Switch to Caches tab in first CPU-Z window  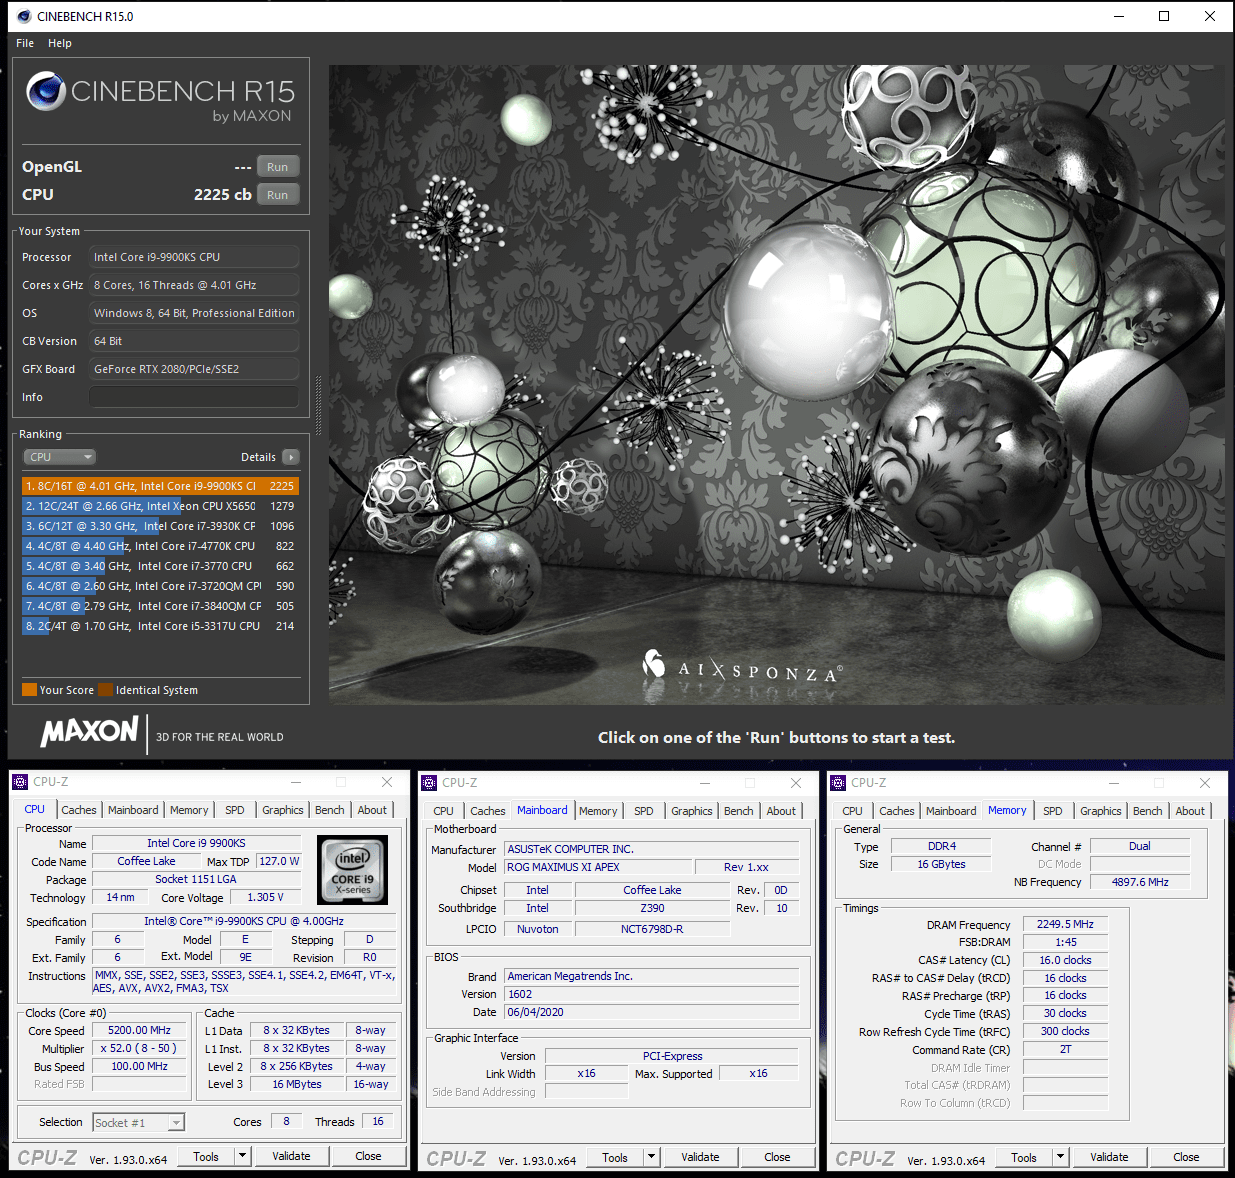click(78, 810)
